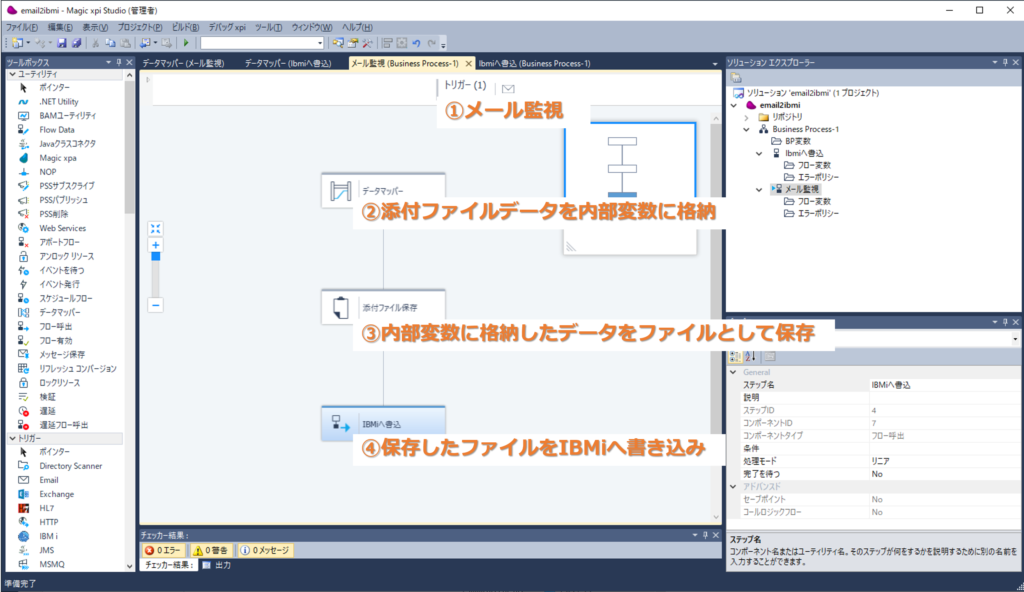This screenshot has height=592, width=1024.
Task: Click the email trigger envelope icon
Action: tap(508, 88)
